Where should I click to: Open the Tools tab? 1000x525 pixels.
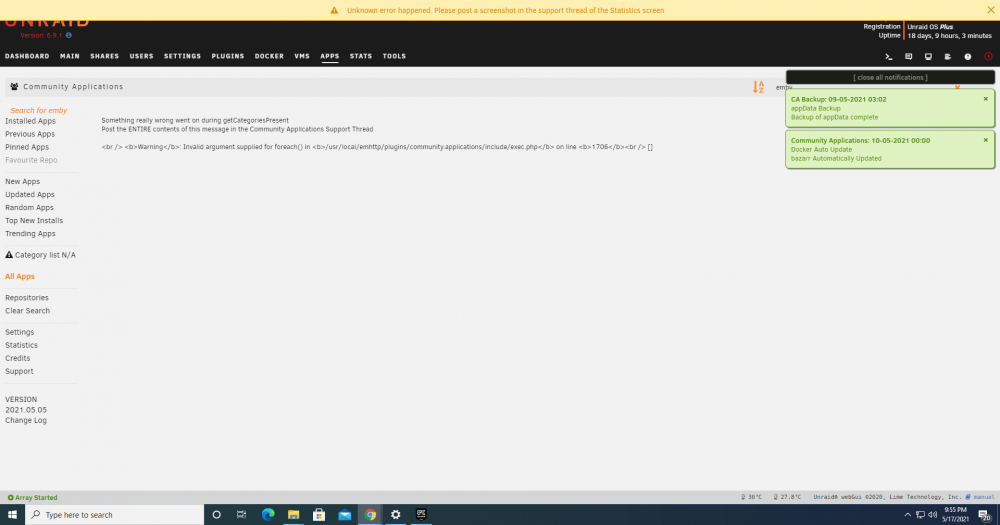point(394,56)
